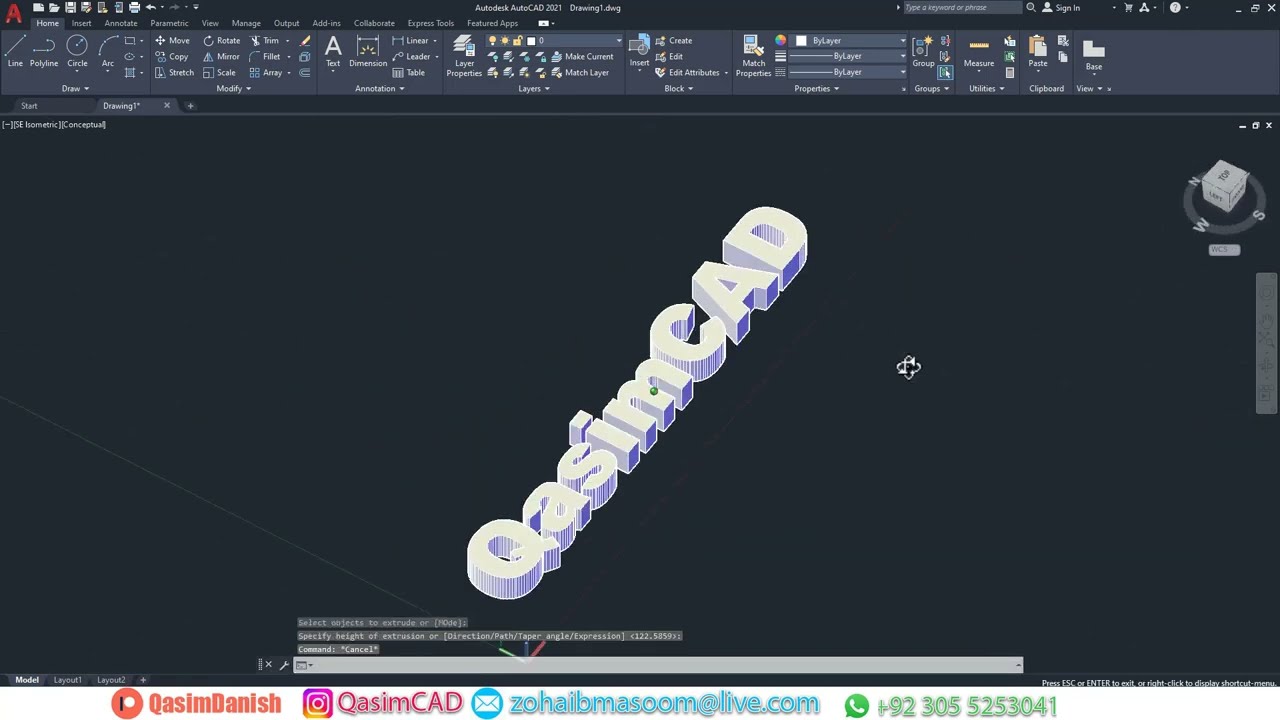This screenshot has width=1280, height=720.
Task: Switch to the Start tab
Action: [29, 106]
